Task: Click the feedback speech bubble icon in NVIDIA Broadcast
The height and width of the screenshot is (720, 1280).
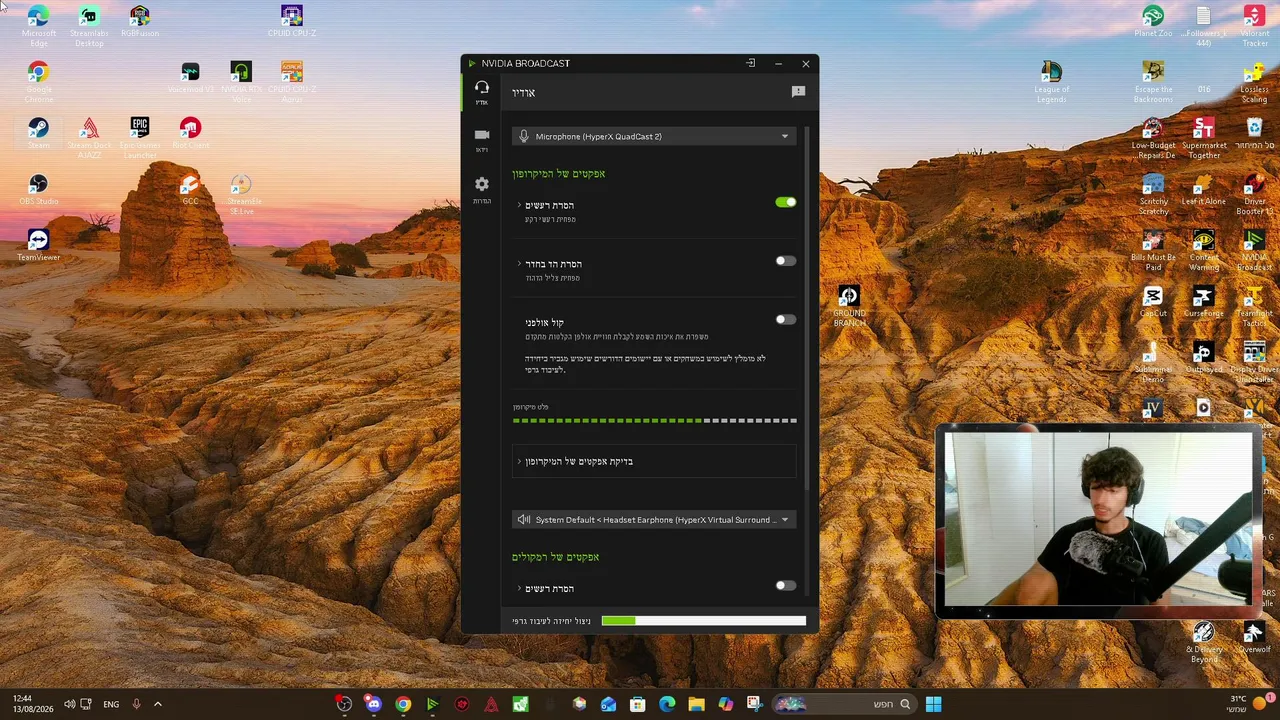Action: point(798,92)
